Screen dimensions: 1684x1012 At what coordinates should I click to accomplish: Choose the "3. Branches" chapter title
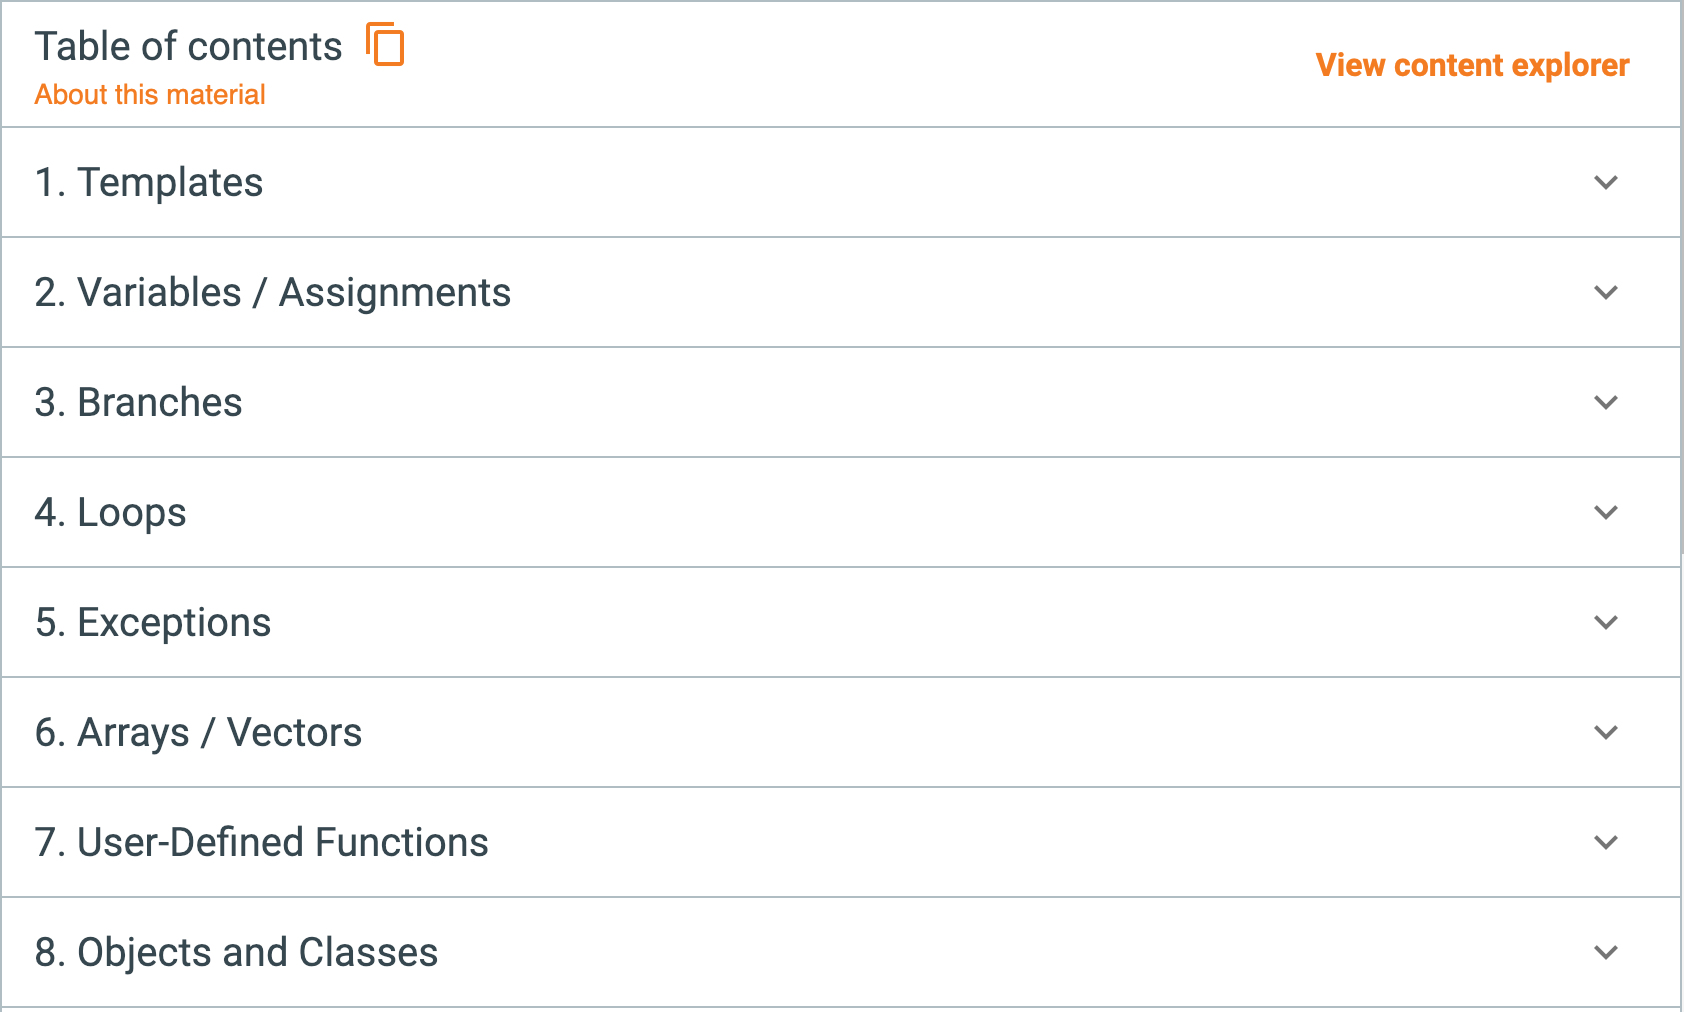coord(138,403)
